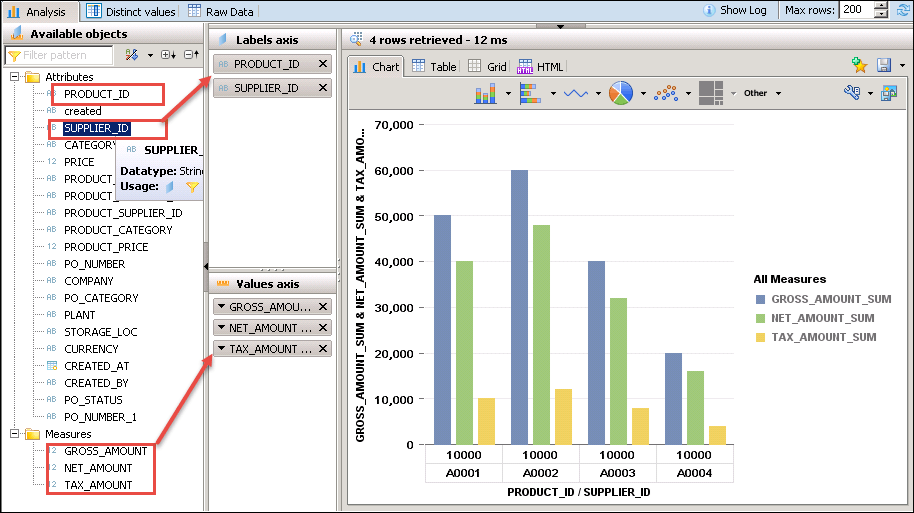Pick the scatter chart icon
914x513 pixels.
667,93
